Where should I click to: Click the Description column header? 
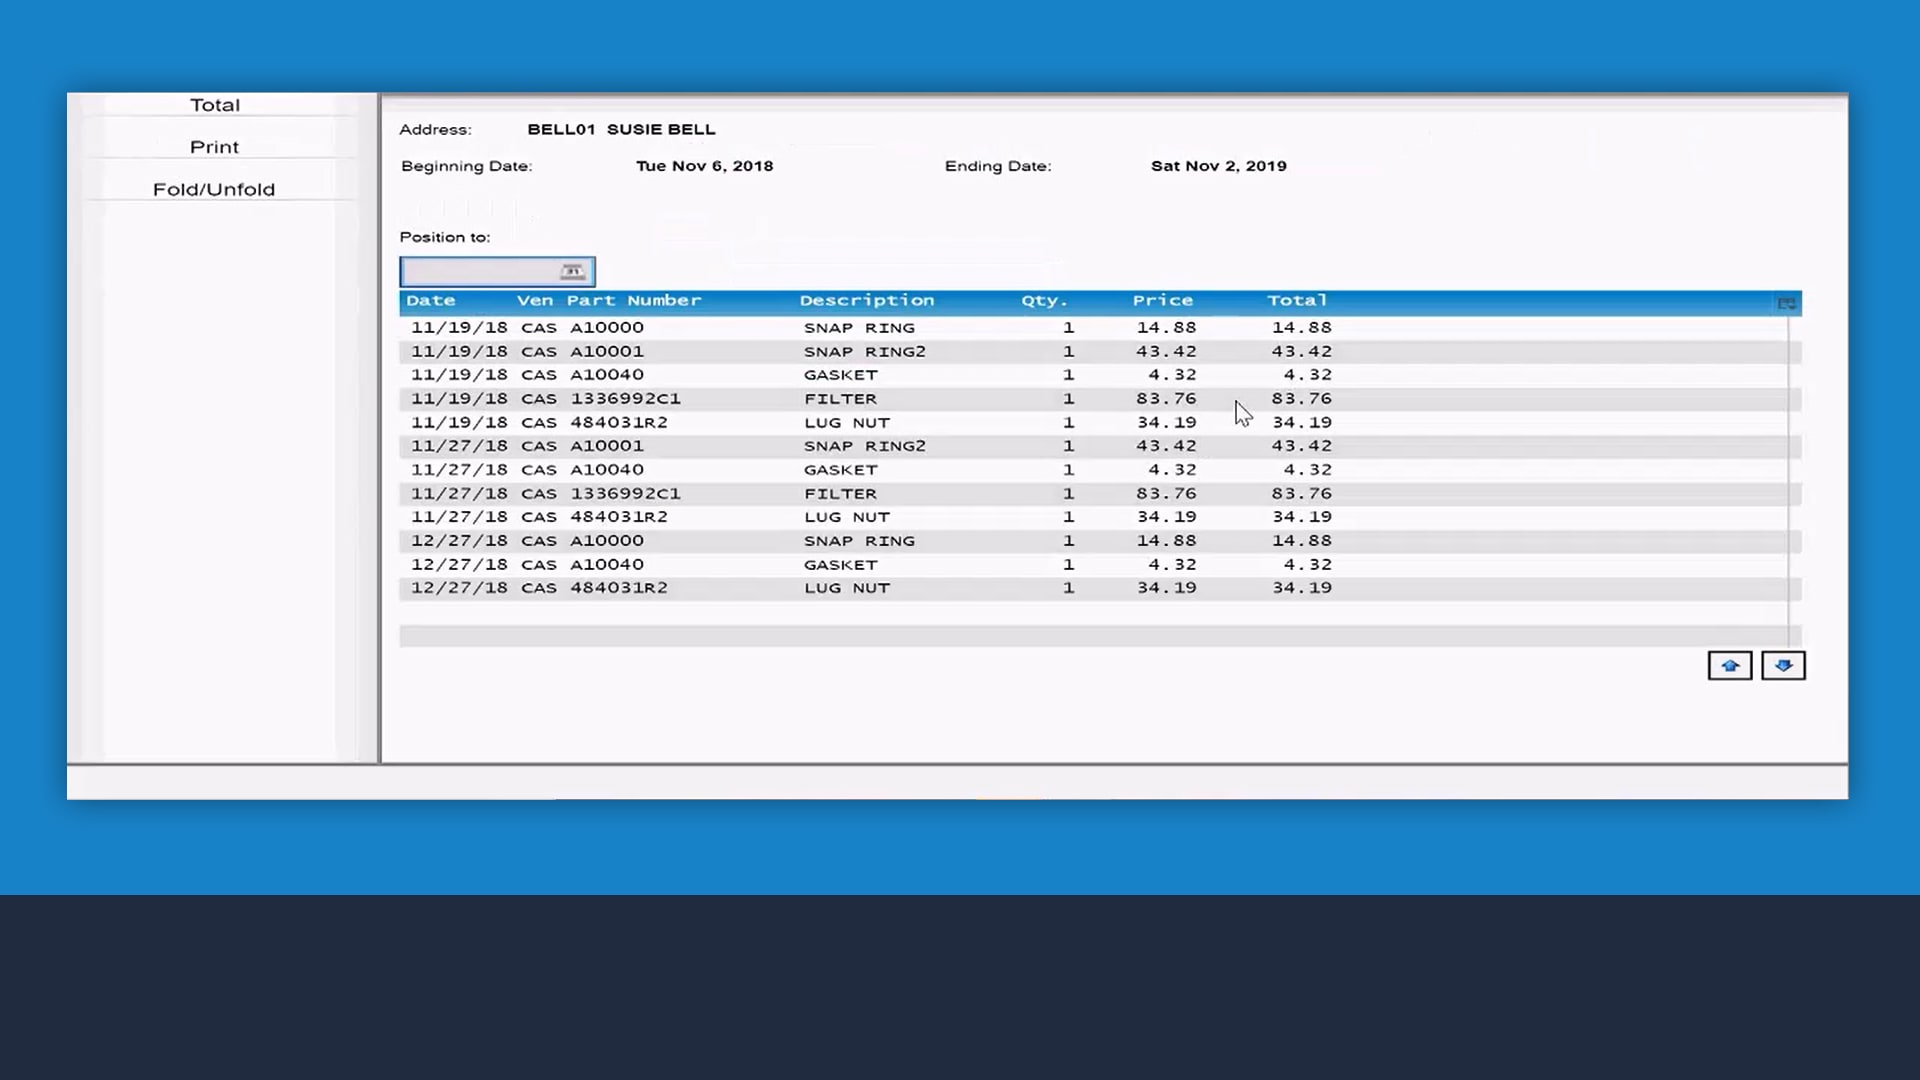866,301
